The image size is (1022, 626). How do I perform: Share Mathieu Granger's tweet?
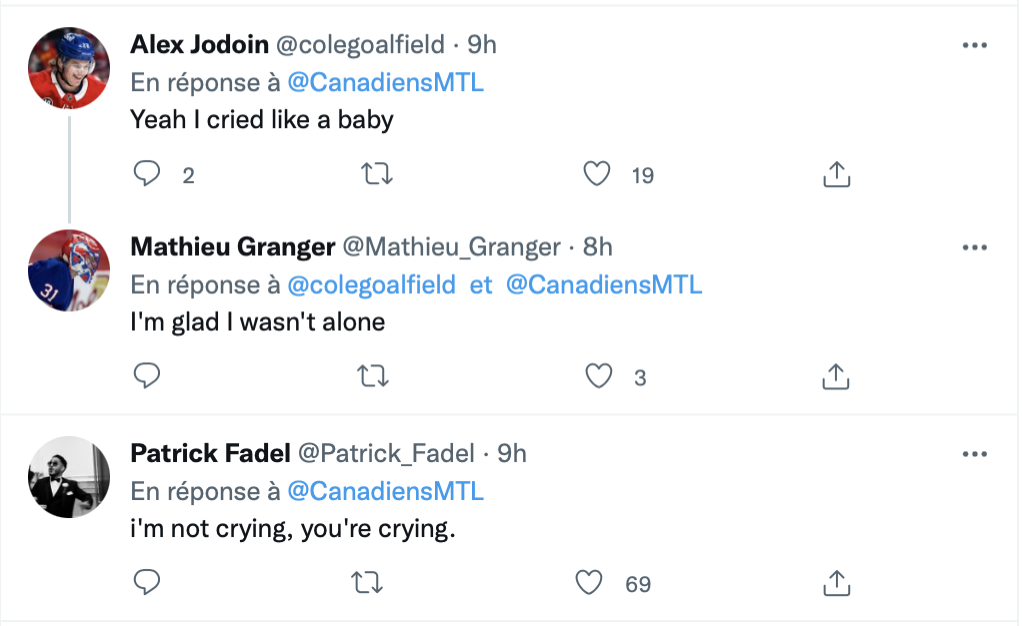[836, 377]
